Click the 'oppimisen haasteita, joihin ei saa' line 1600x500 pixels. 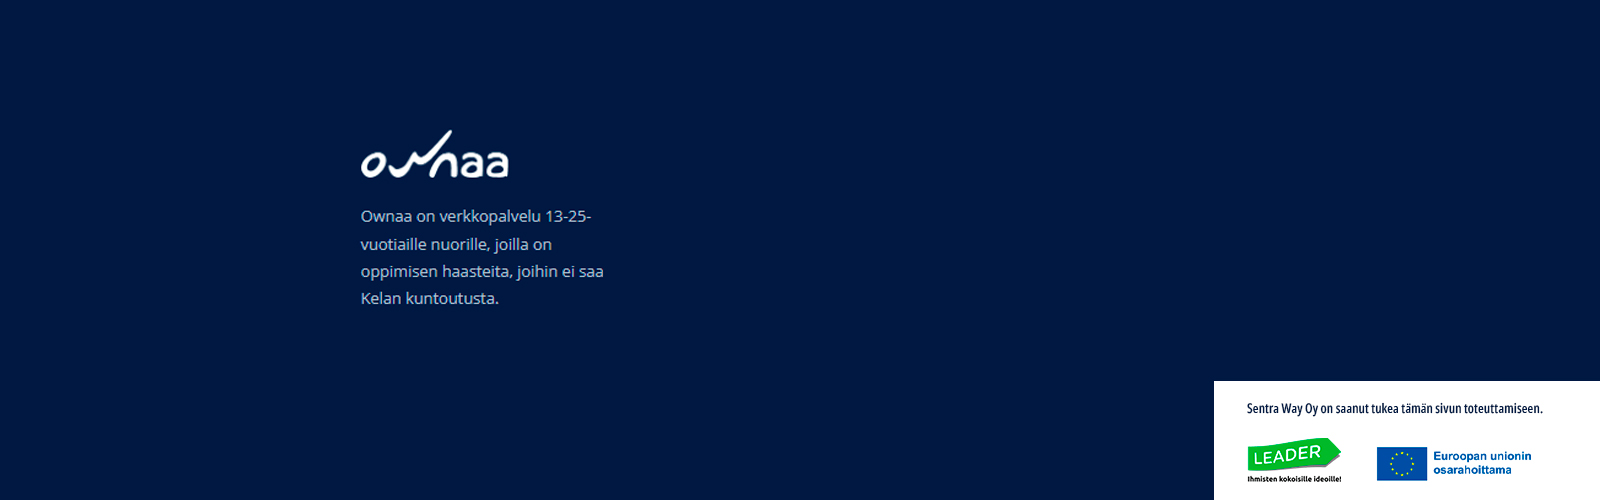point(482,271)
